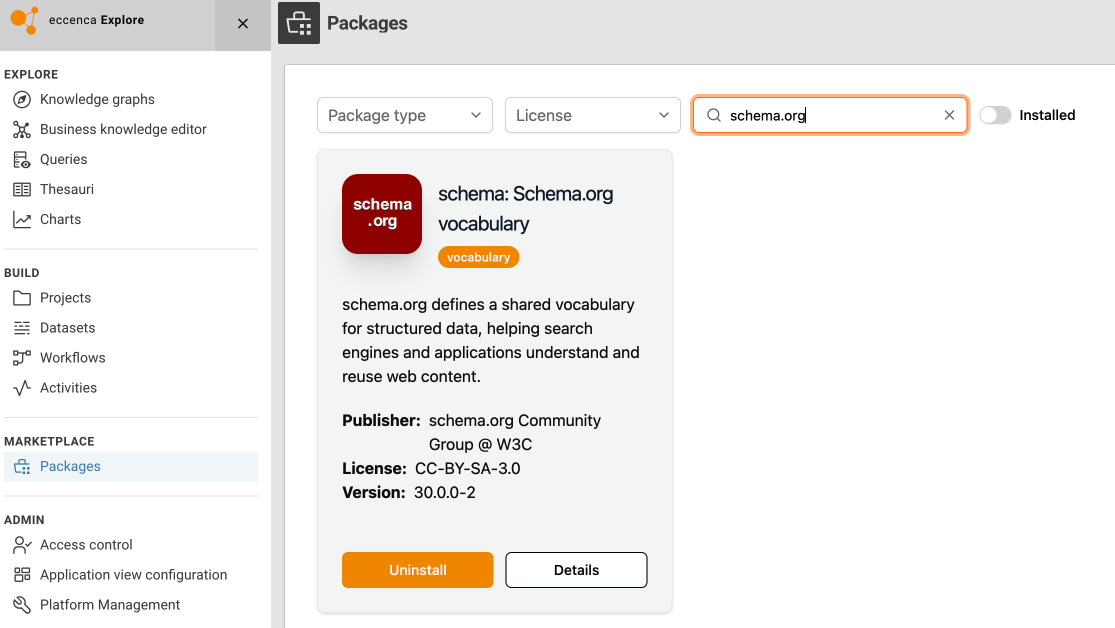Open the License filter dropdown
1115x628 pixels.
click(592, 115)
